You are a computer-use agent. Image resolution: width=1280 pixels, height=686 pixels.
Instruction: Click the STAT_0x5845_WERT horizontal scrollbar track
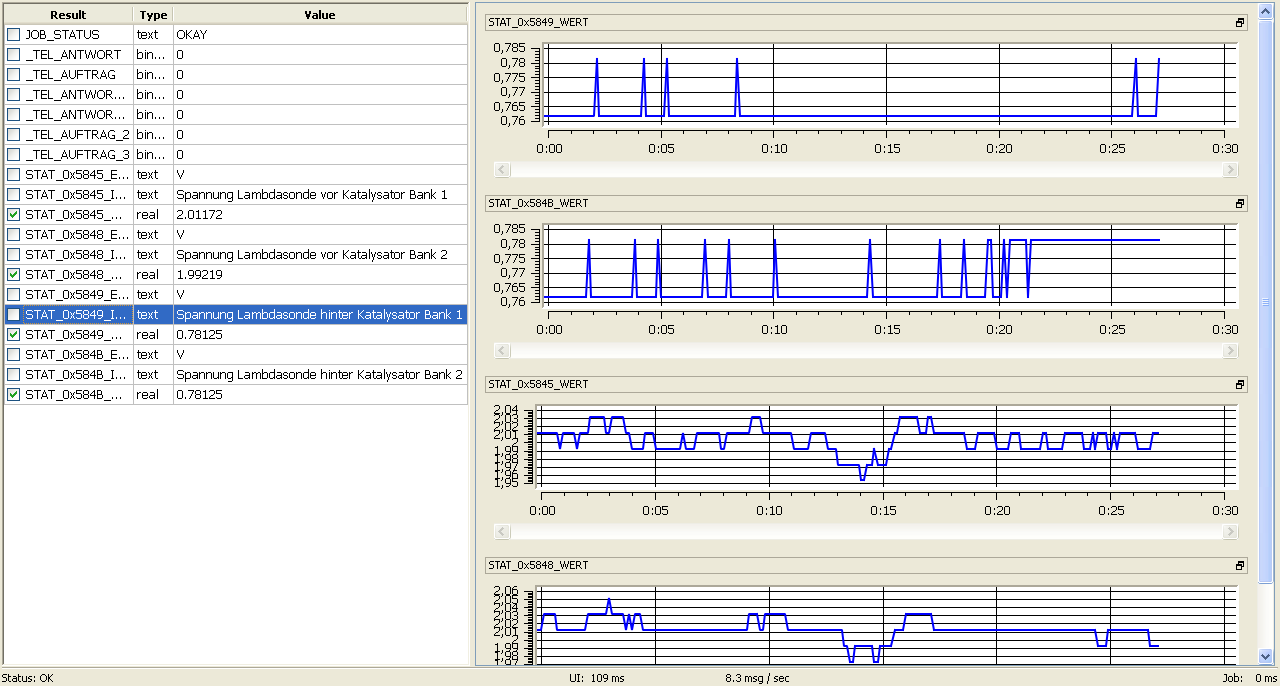click(x=867, y=532)
